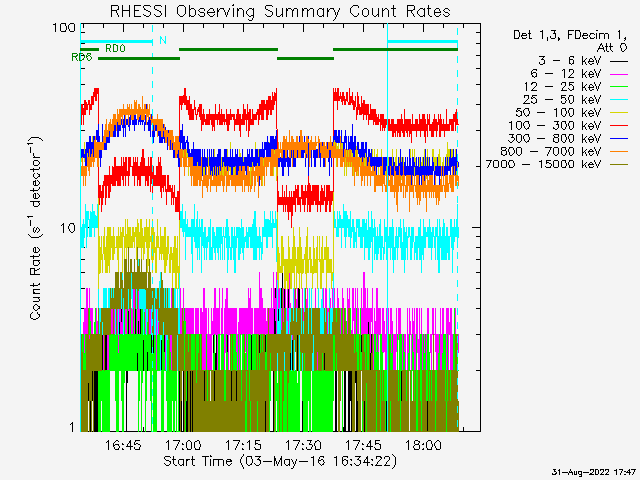Click the 'Det 1,3, FDecim 1,' header text
Screen dimensions: 640x480
(x=570, y=36)
